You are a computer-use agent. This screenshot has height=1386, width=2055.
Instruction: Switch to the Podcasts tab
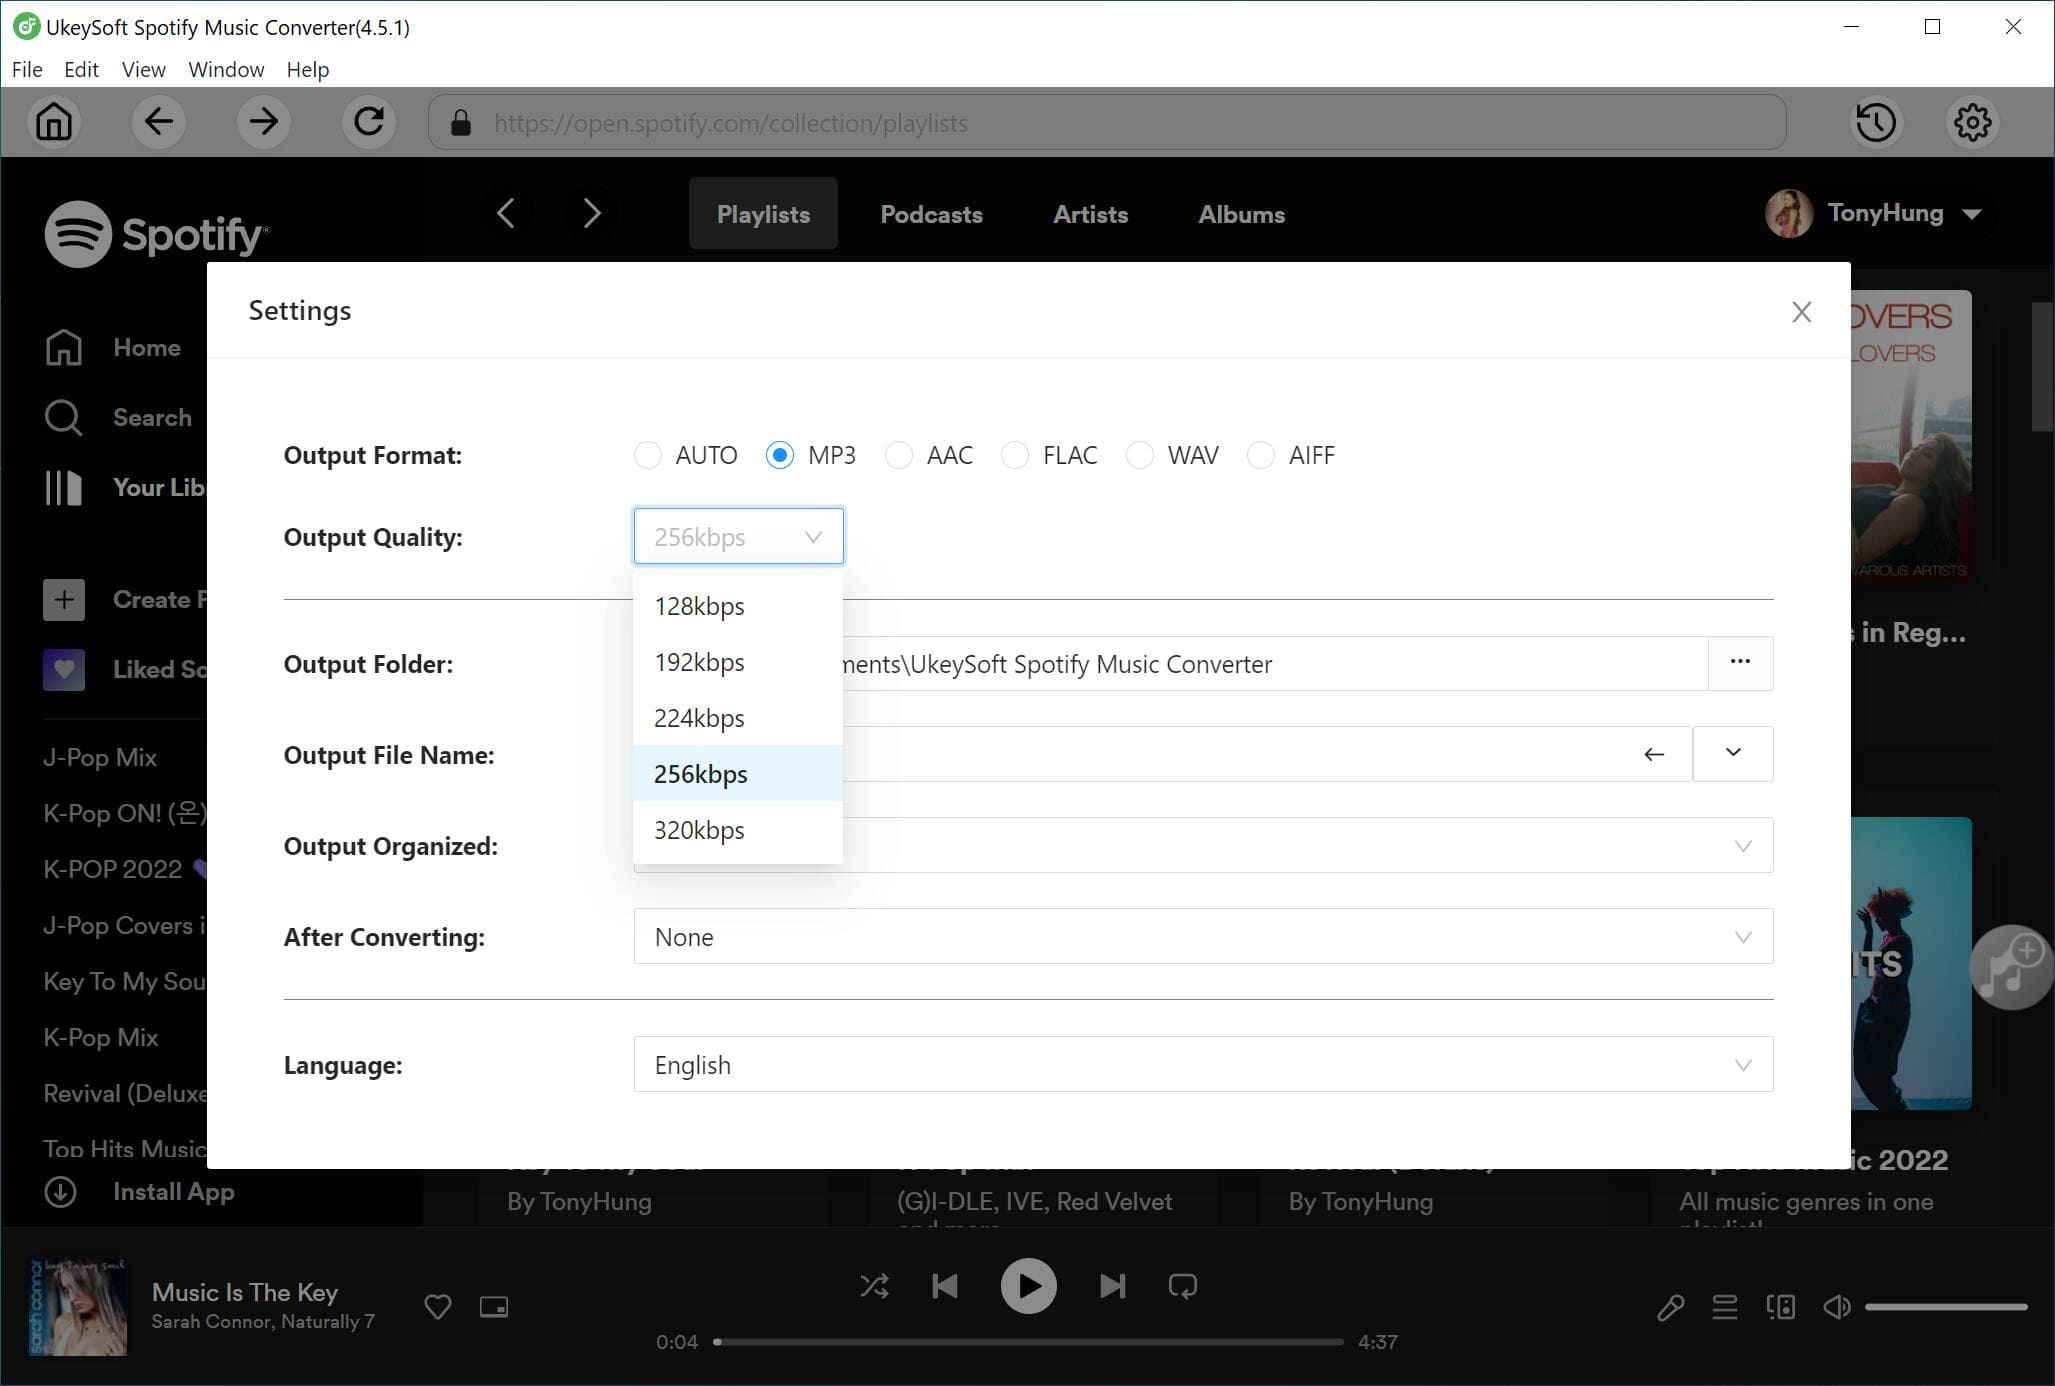click(929, 213)
